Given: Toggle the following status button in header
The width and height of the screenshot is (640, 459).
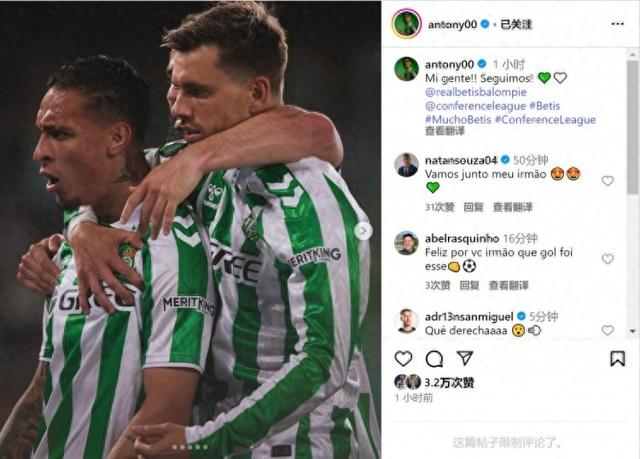Looking at the screenshot, I should coord(516,24).
